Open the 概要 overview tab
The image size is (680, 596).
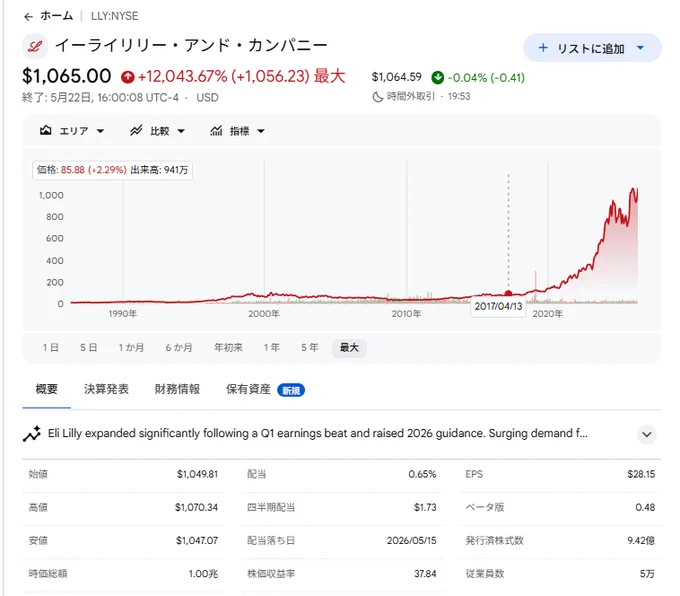click(x=46, y=389)
